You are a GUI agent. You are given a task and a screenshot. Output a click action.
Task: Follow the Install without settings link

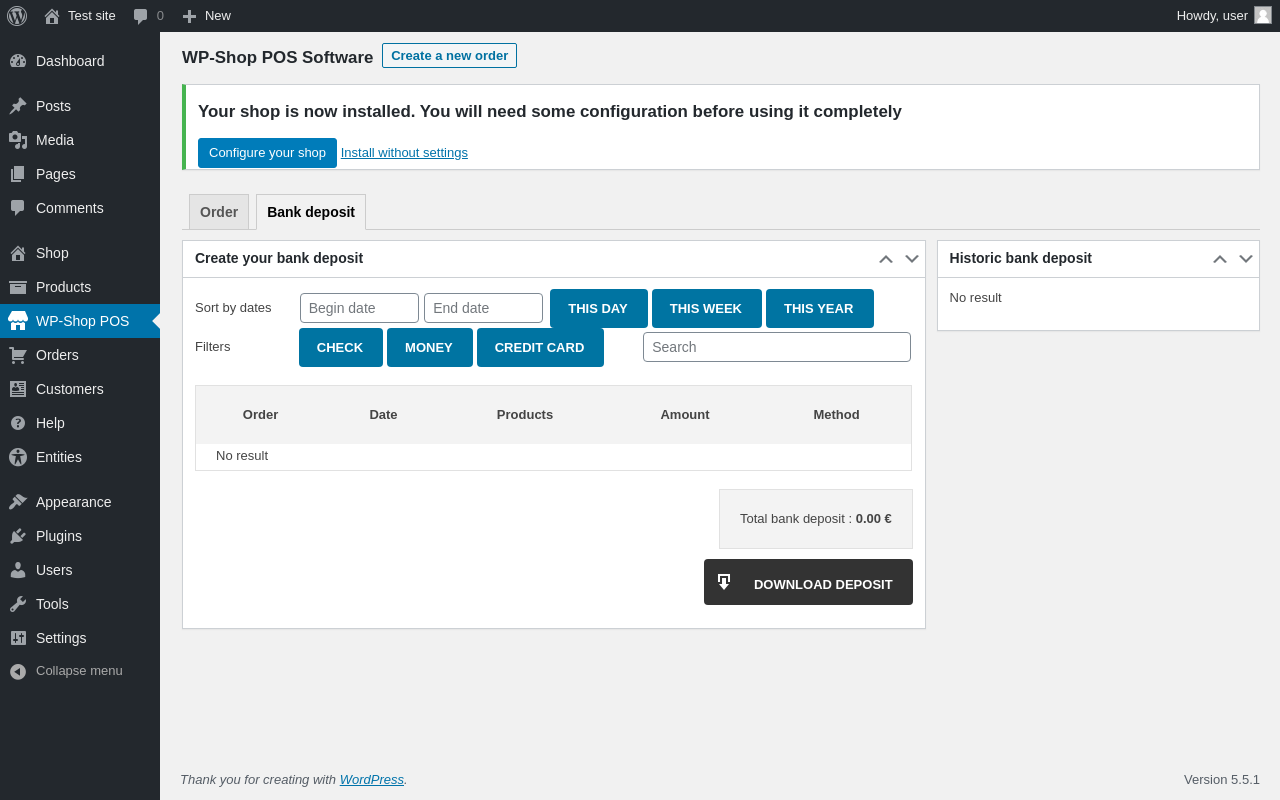pyautogui.click(x=404, y=153)
